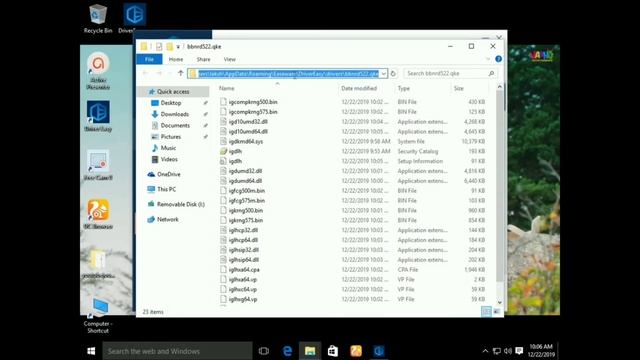The width and height of the screenshot is (640, 360).
Task: Open the View ribbon tab
Action: click(x=229, y=59)
